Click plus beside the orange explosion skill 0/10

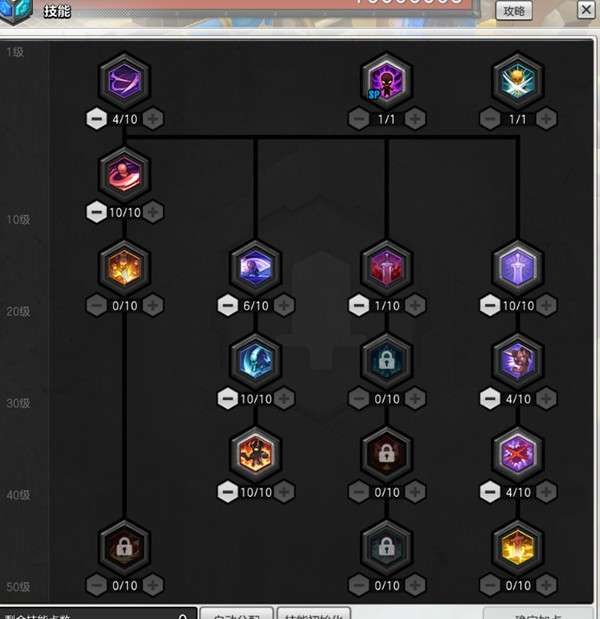tap(153, 305)
